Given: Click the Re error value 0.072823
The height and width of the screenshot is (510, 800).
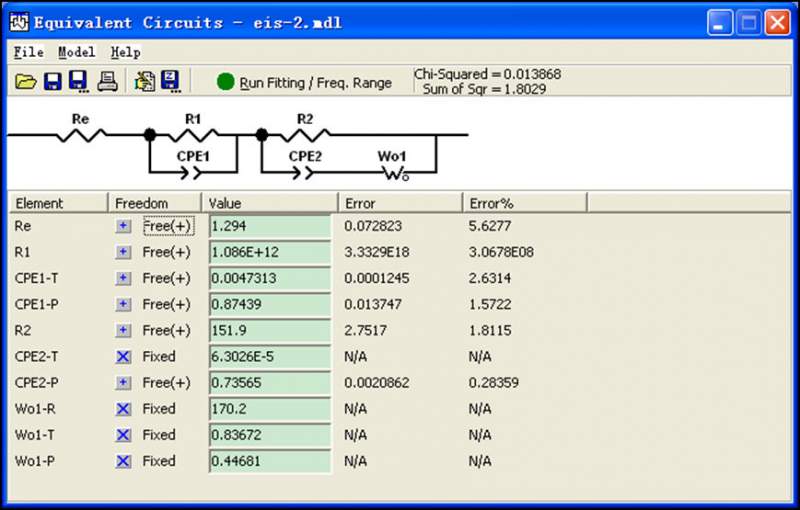Looking at the screenshot, I should 373,226.
